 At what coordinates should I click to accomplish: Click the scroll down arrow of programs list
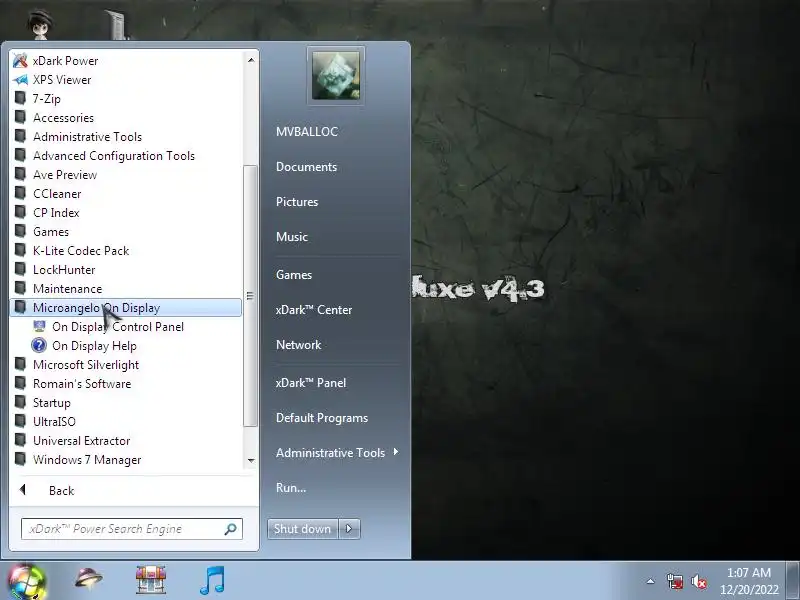click(x=251, y=461)
